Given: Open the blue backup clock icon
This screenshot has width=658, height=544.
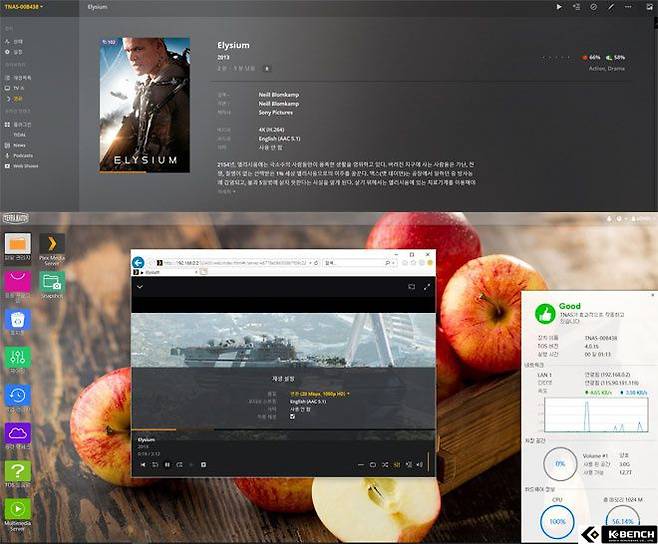Looking at the screenshot, I should pyautogui.click(x=17, y=395).
